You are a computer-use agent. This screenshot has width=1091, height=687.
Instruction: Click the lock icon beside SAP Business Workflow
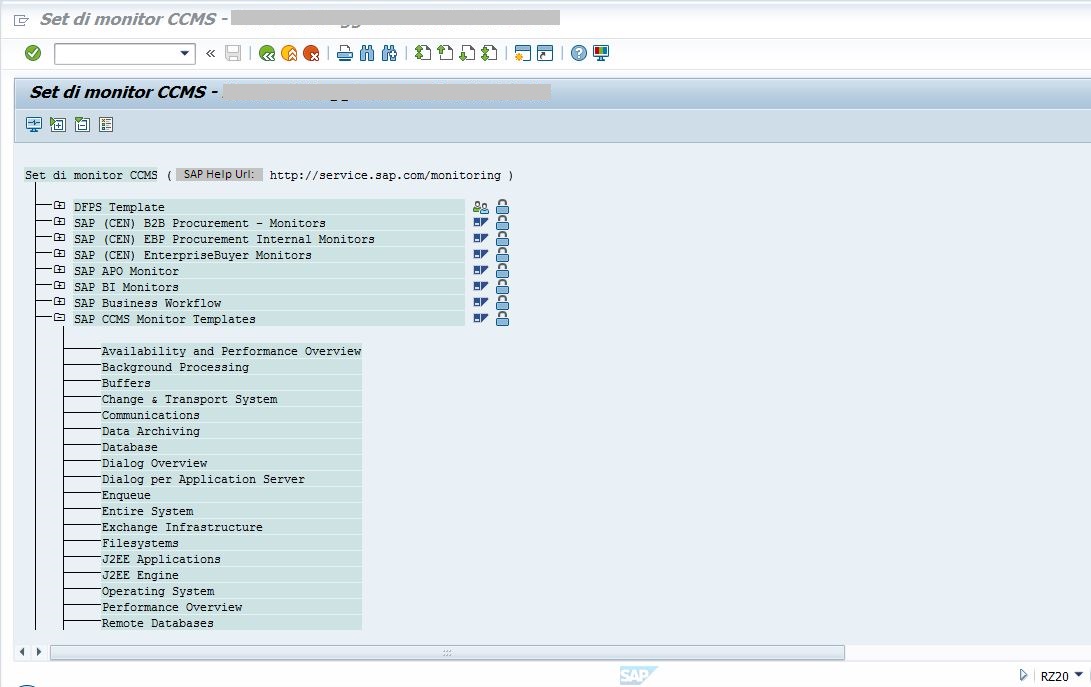(x=502, y=303)
